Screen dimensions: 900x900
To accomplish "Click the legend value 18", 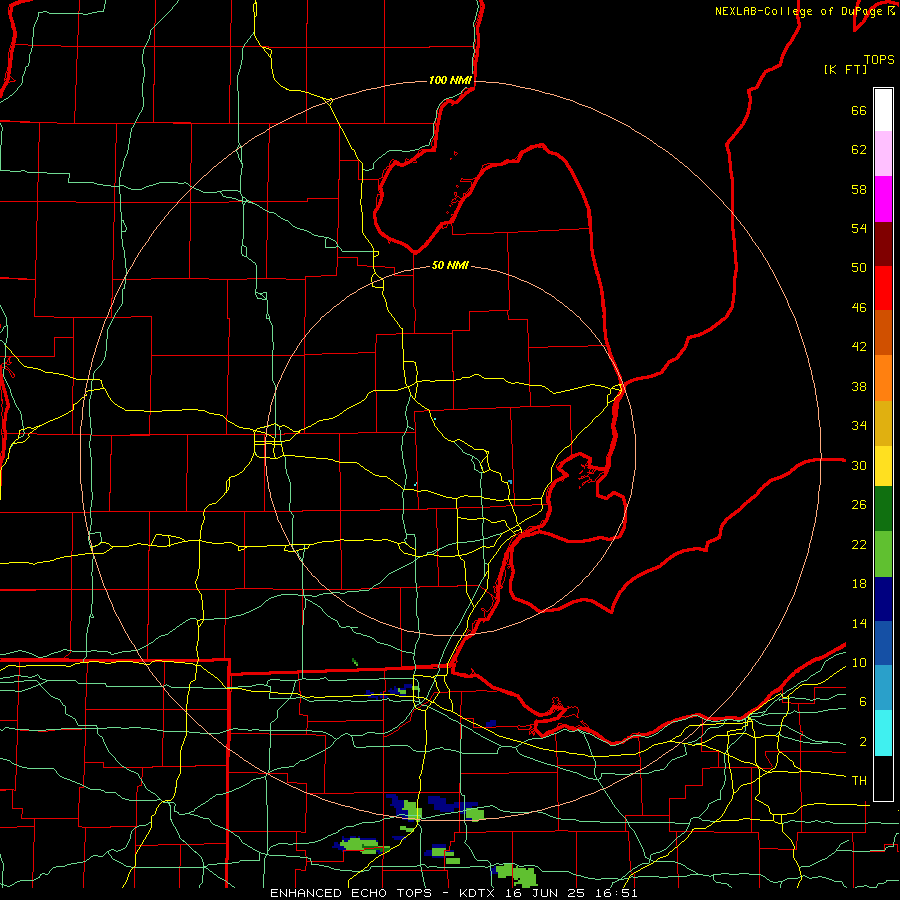I will coord(859,584).
